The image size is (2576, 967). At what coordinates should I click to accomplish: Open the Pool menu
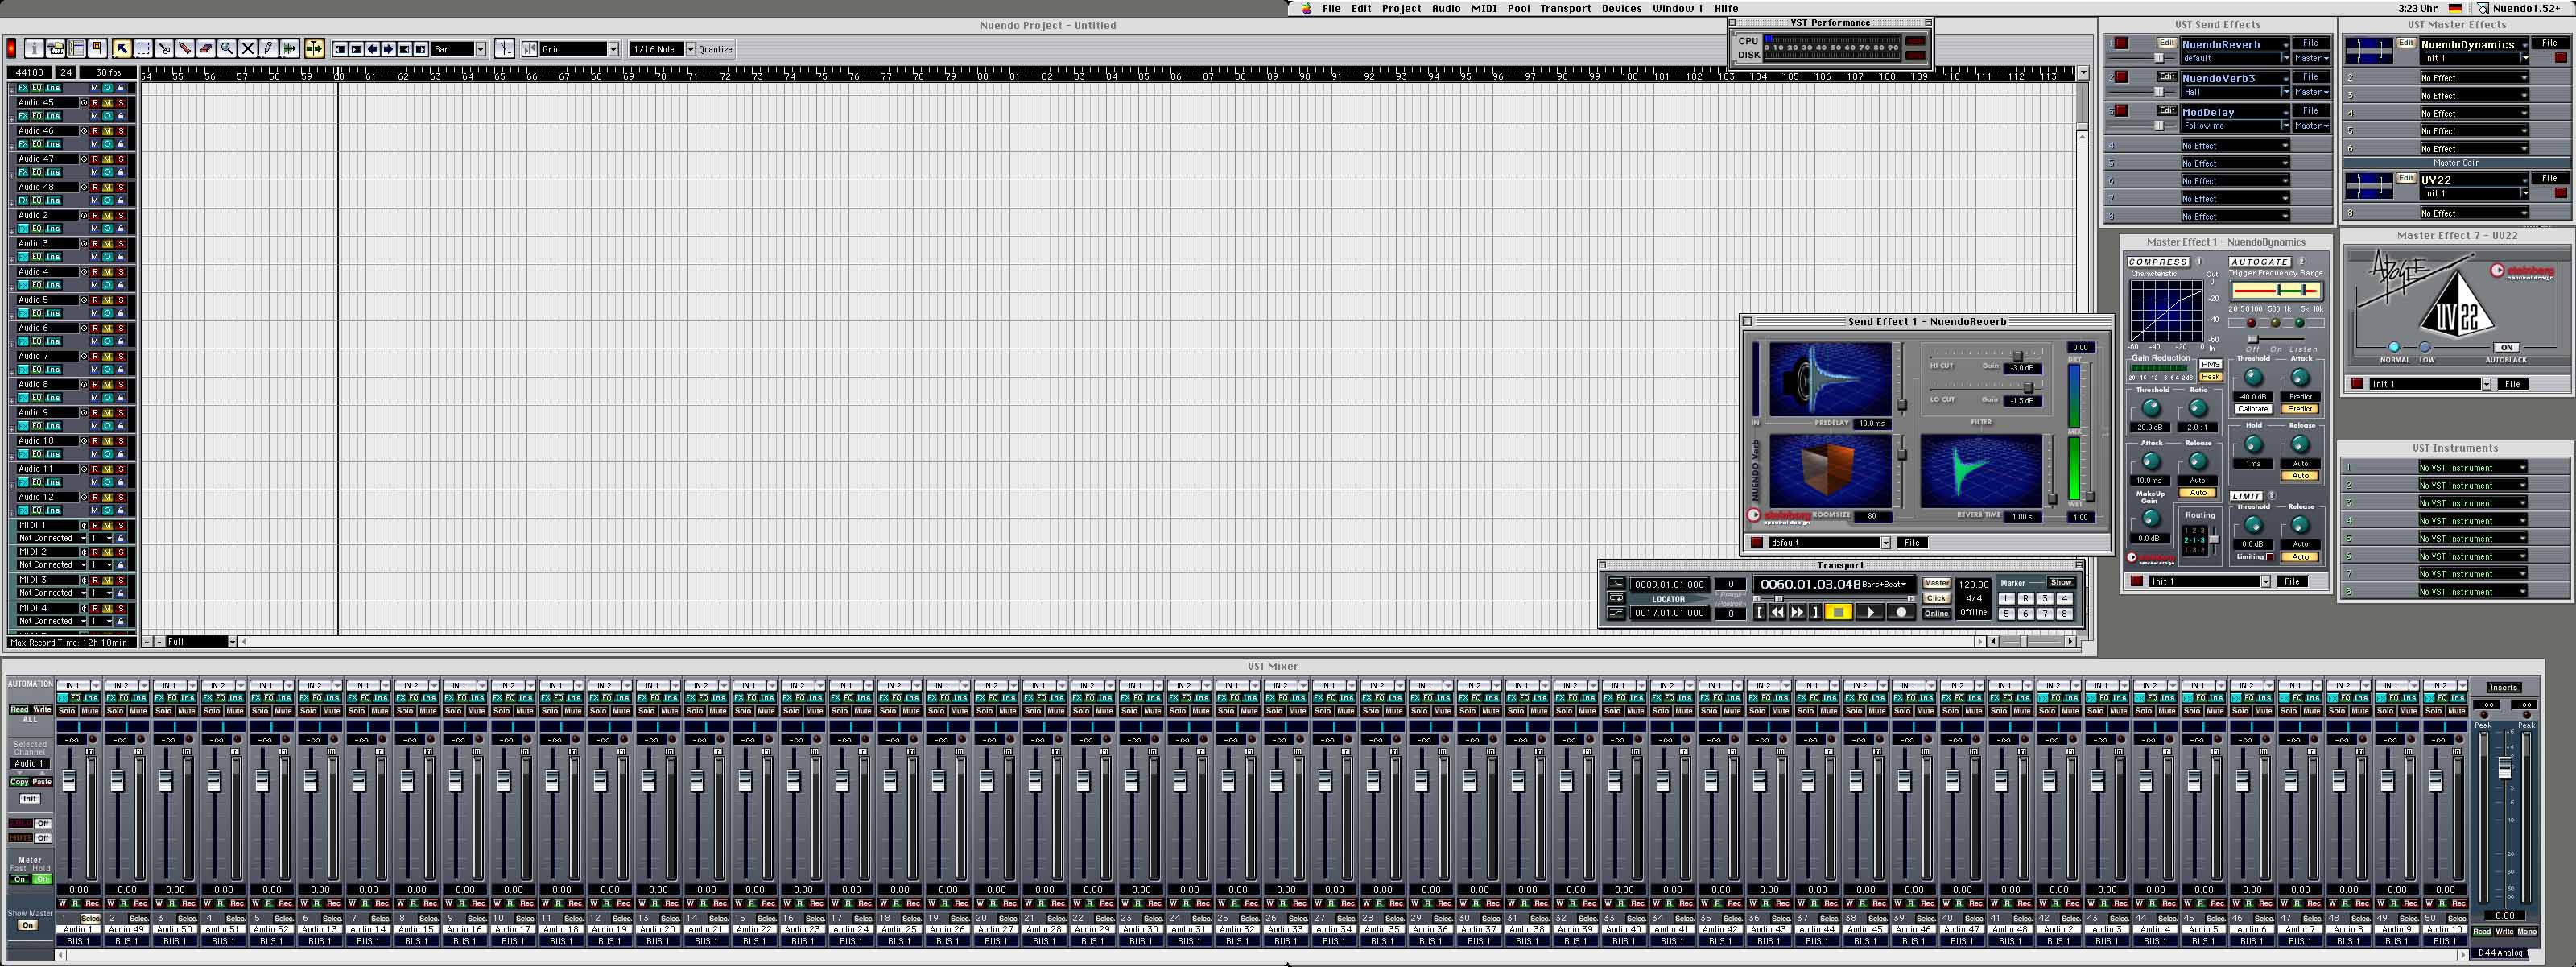point(1518,8)
